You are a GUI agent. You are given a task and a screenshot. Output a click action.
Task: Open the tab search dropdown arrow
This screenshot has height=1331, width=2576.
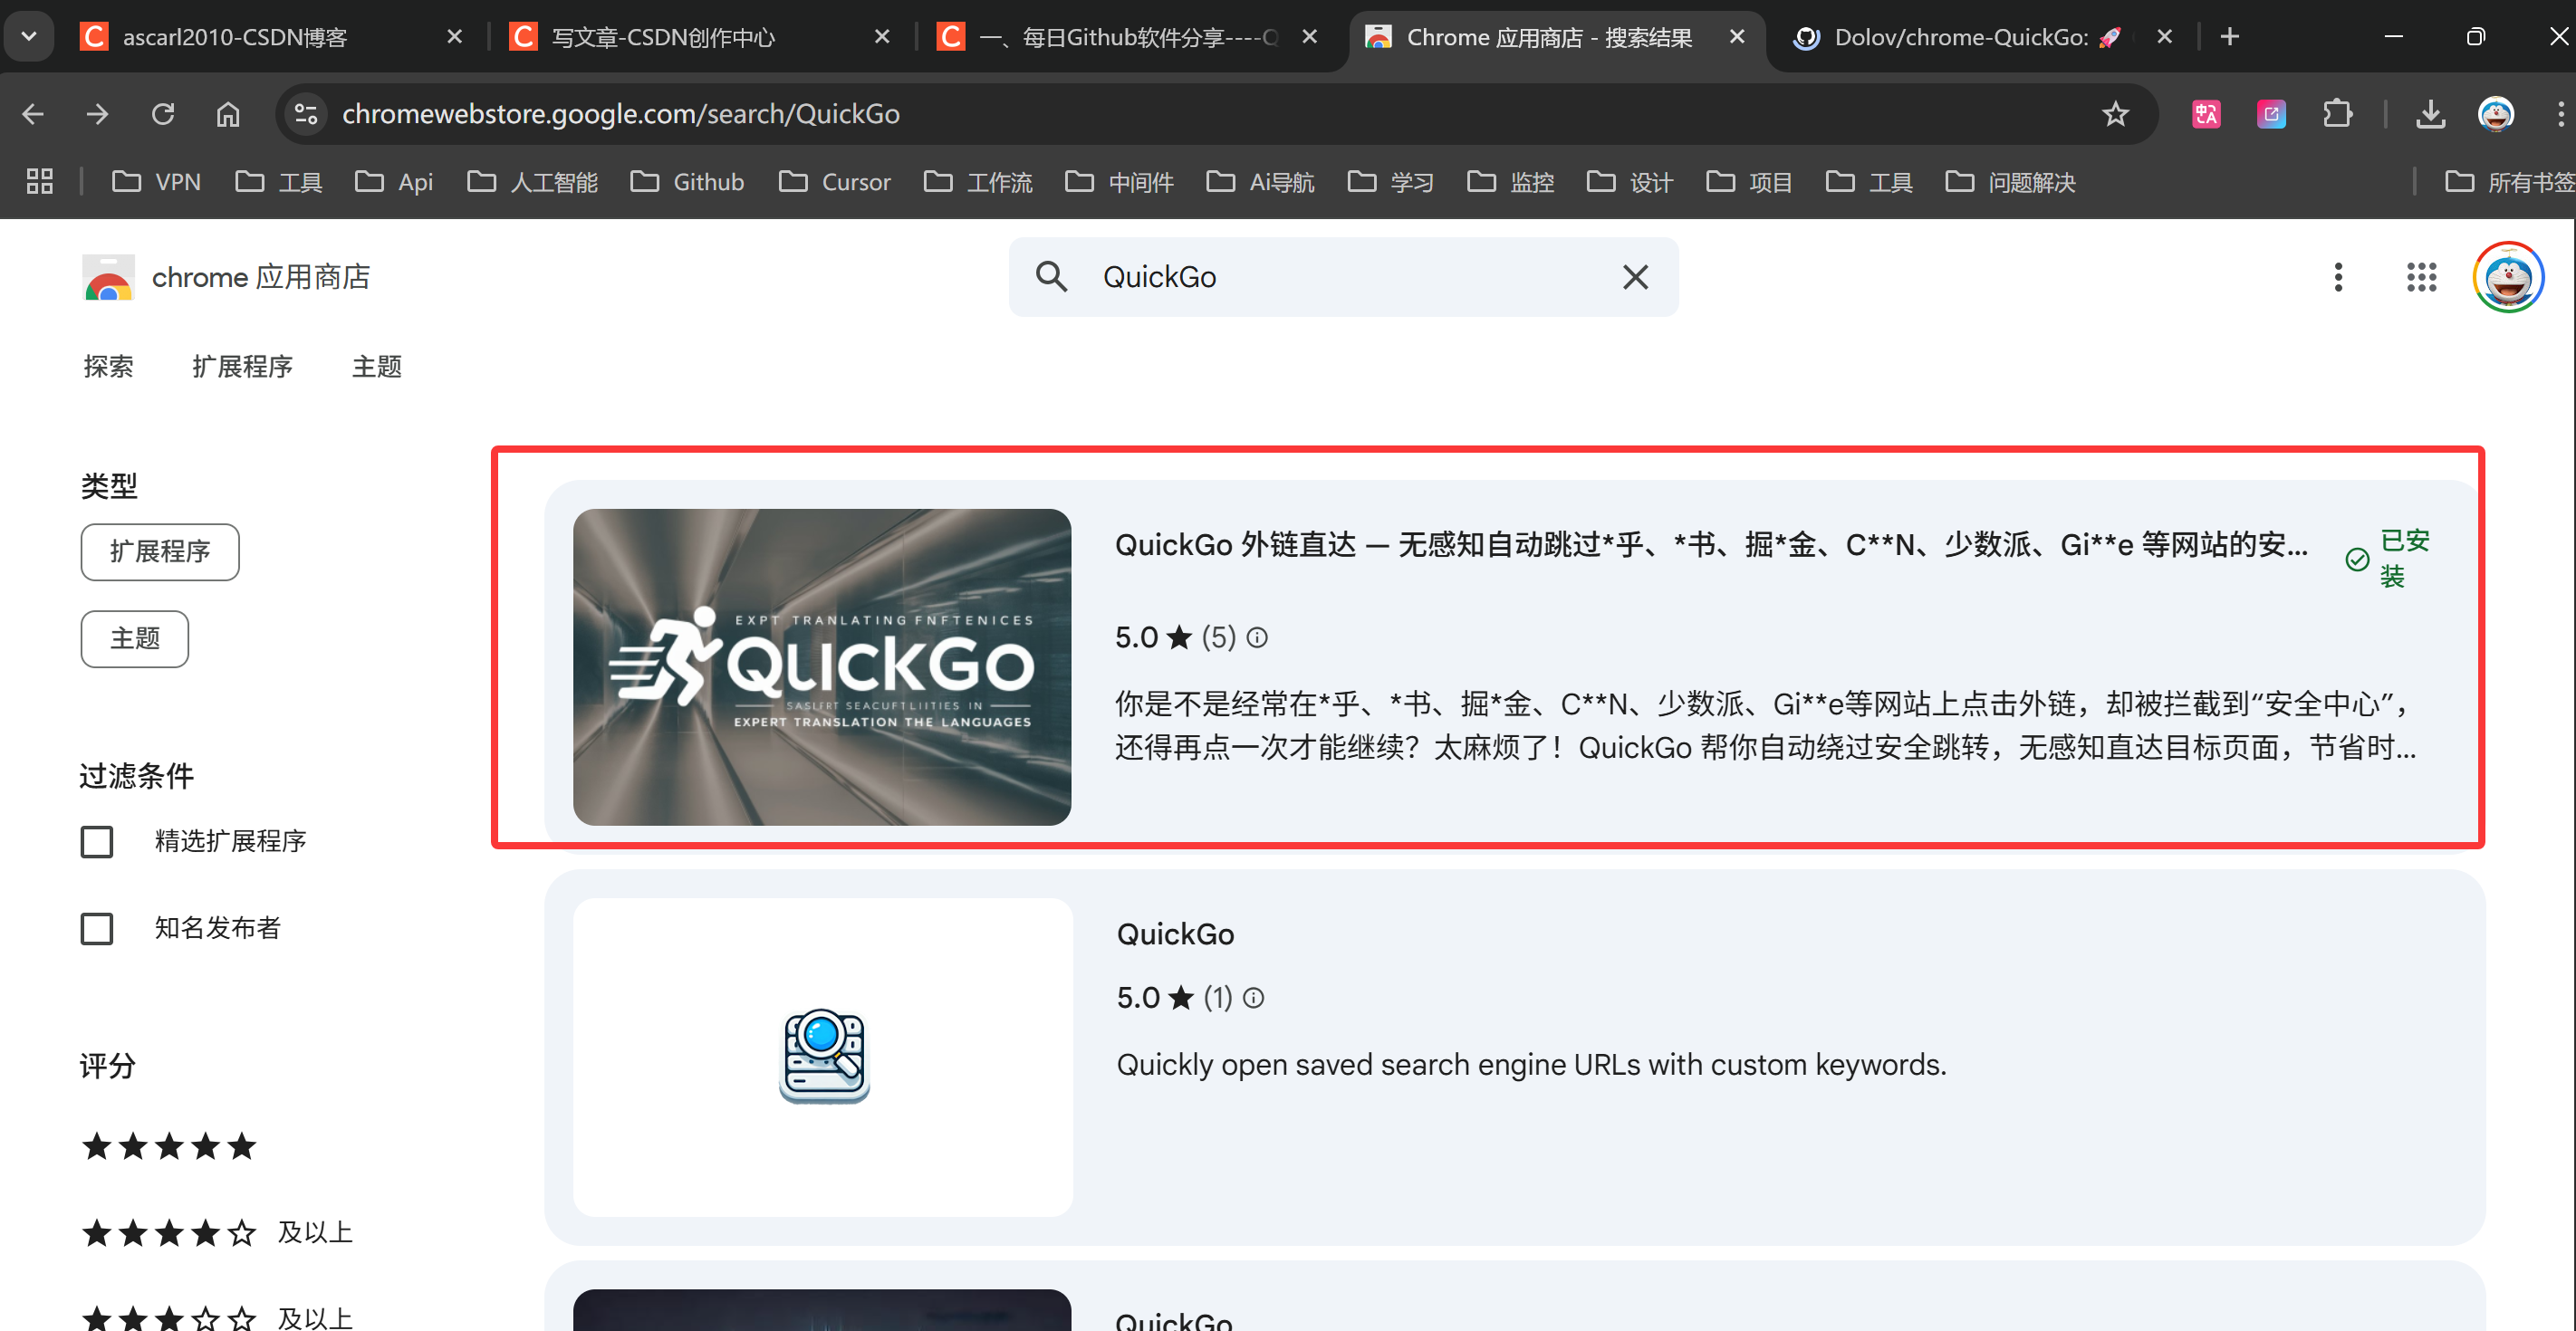point(29,37)
